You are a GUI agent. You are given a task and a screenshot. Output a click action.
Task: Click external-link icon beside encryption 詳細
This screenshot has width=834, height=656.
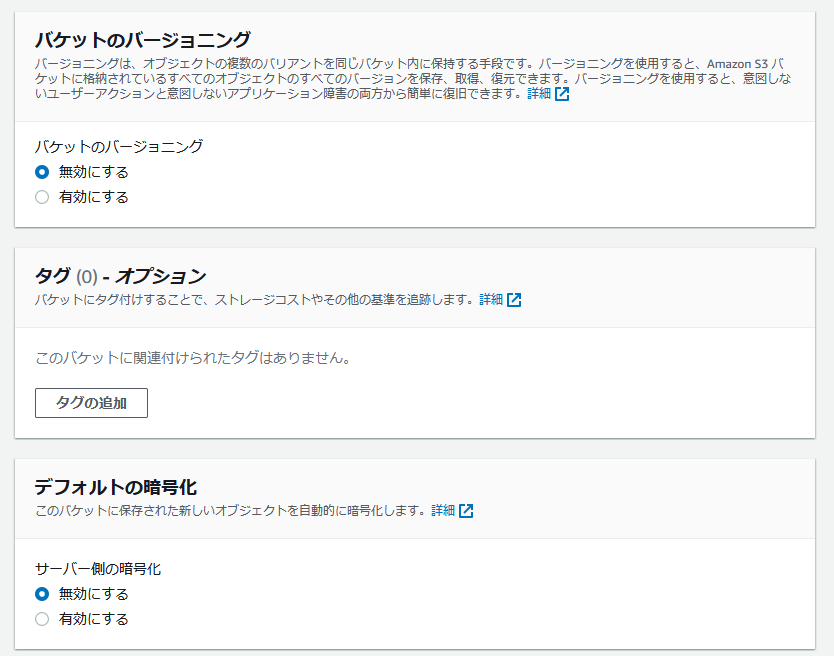pos(466,511)
